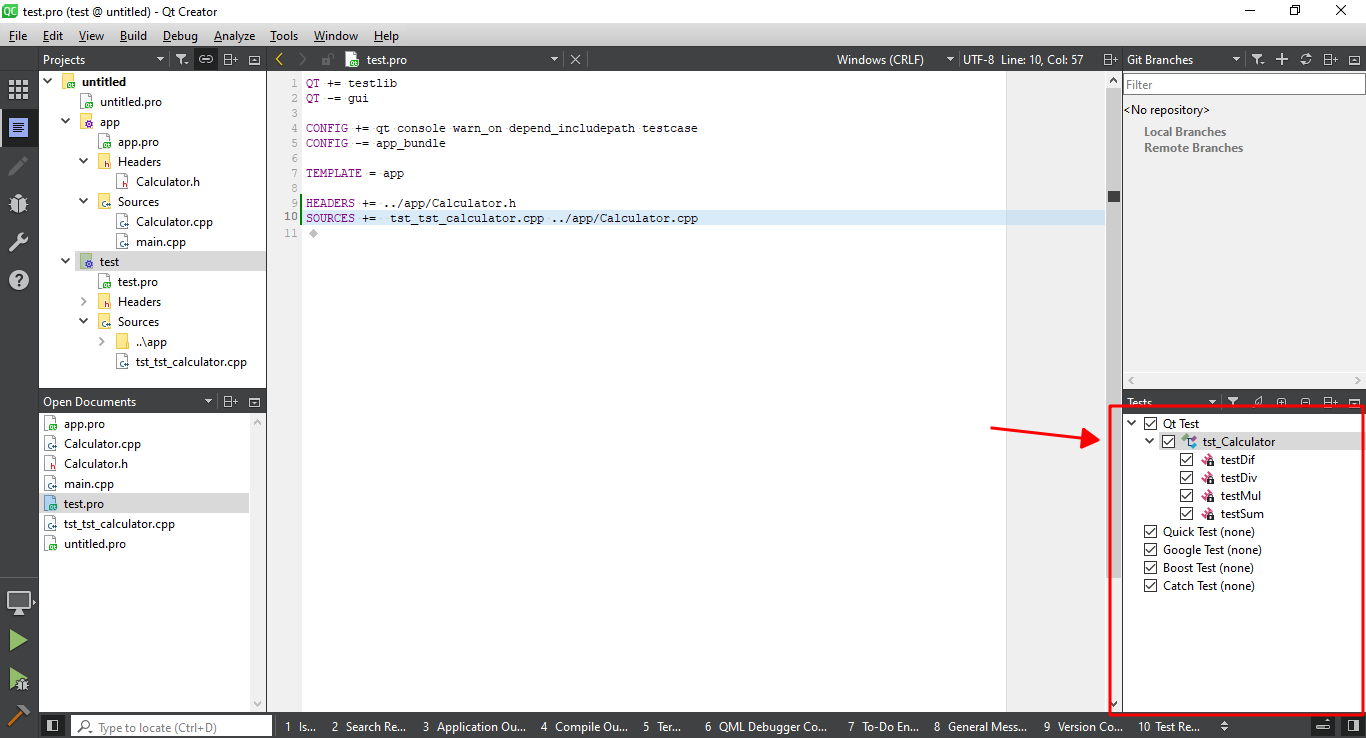Uncheck the testDif checkbox
Viewport: 1366px width, 738px height.
pos(1186,460)
